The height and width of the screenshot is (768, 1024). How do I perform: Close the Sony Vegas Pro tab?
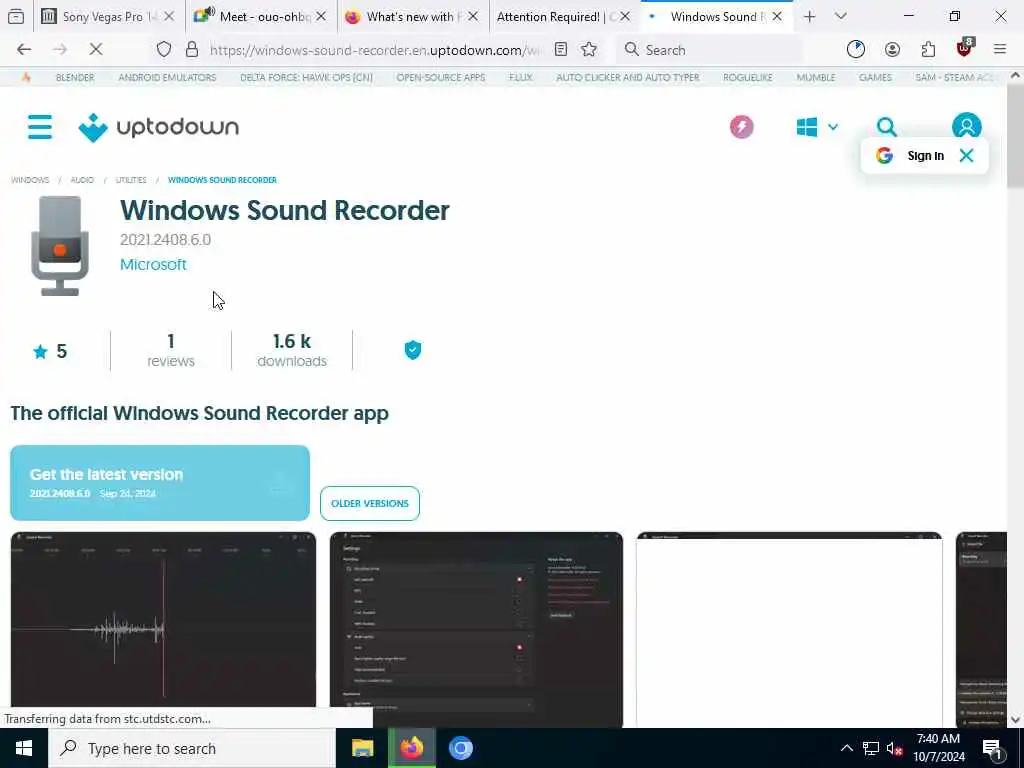[x=168, y=17]
